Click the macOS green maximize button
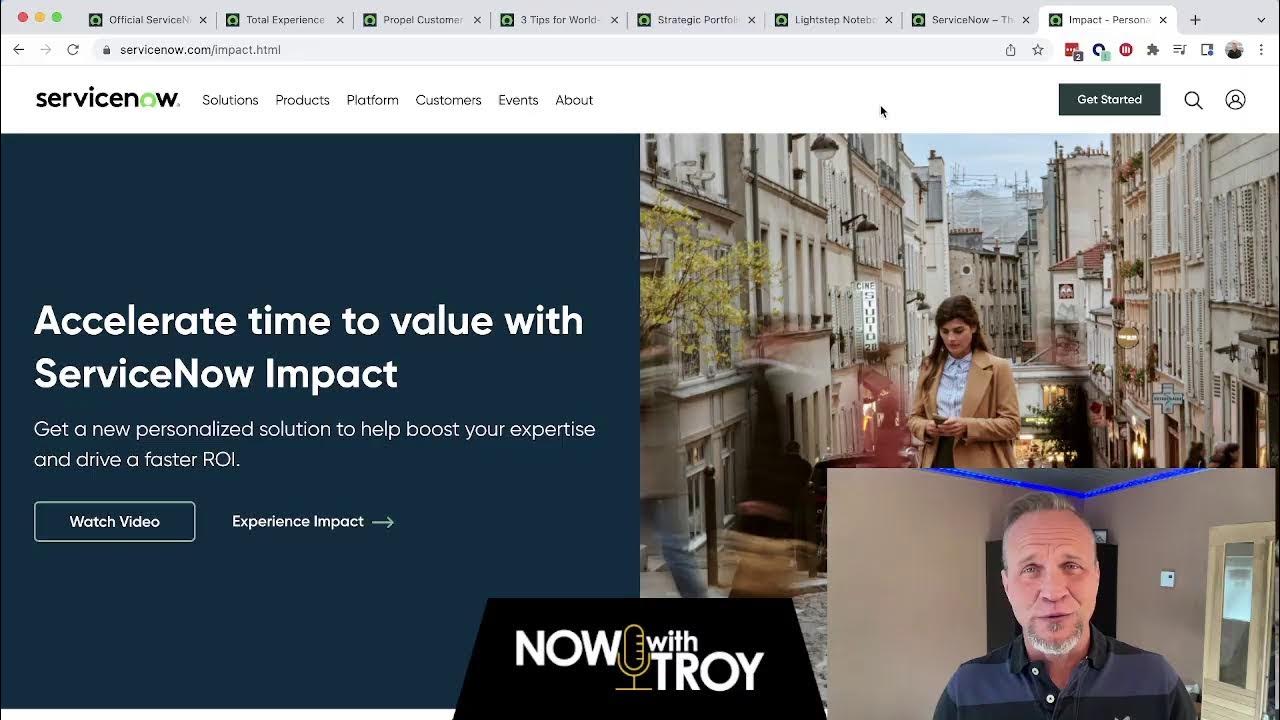Screen dimensions: 1280x720 pos(57,17)
